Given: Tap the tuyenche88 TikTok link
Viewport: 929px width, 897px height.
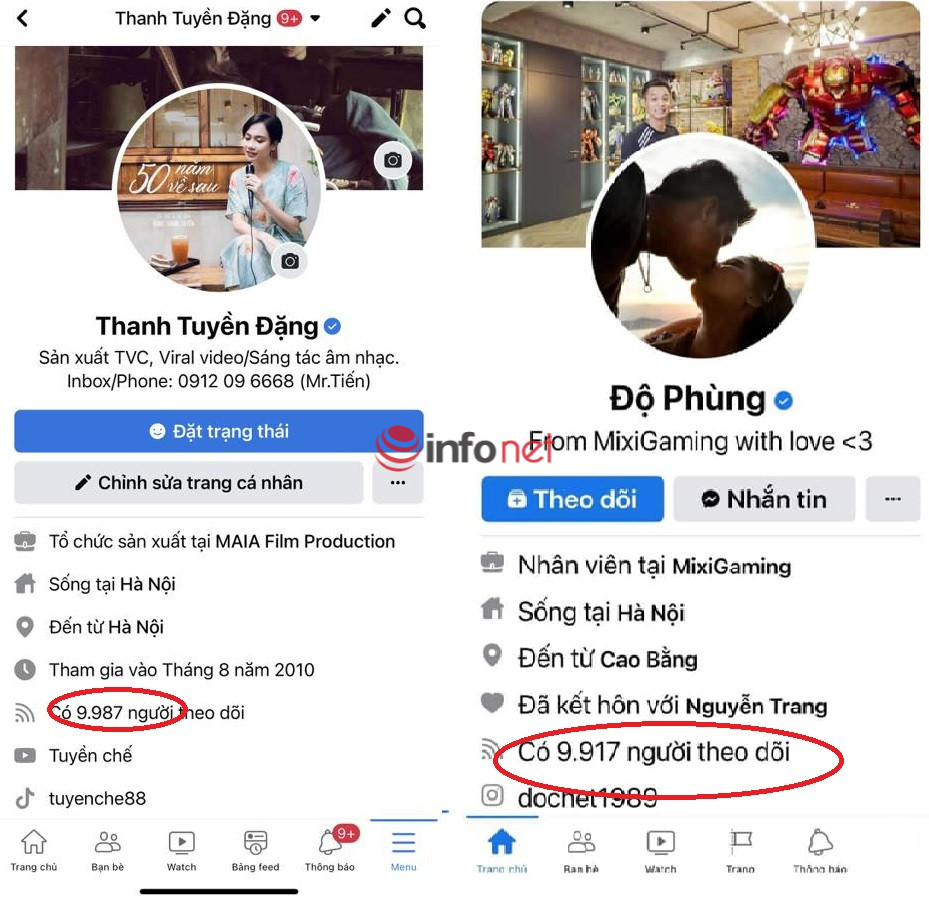Looking at the screenshot, I should click(97, 798).
